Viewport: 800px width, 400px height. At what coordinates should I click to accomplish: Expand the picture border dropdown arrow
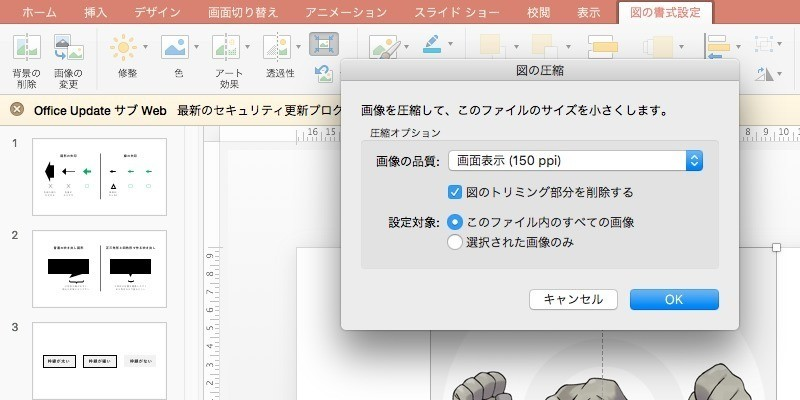pos(450,44)
